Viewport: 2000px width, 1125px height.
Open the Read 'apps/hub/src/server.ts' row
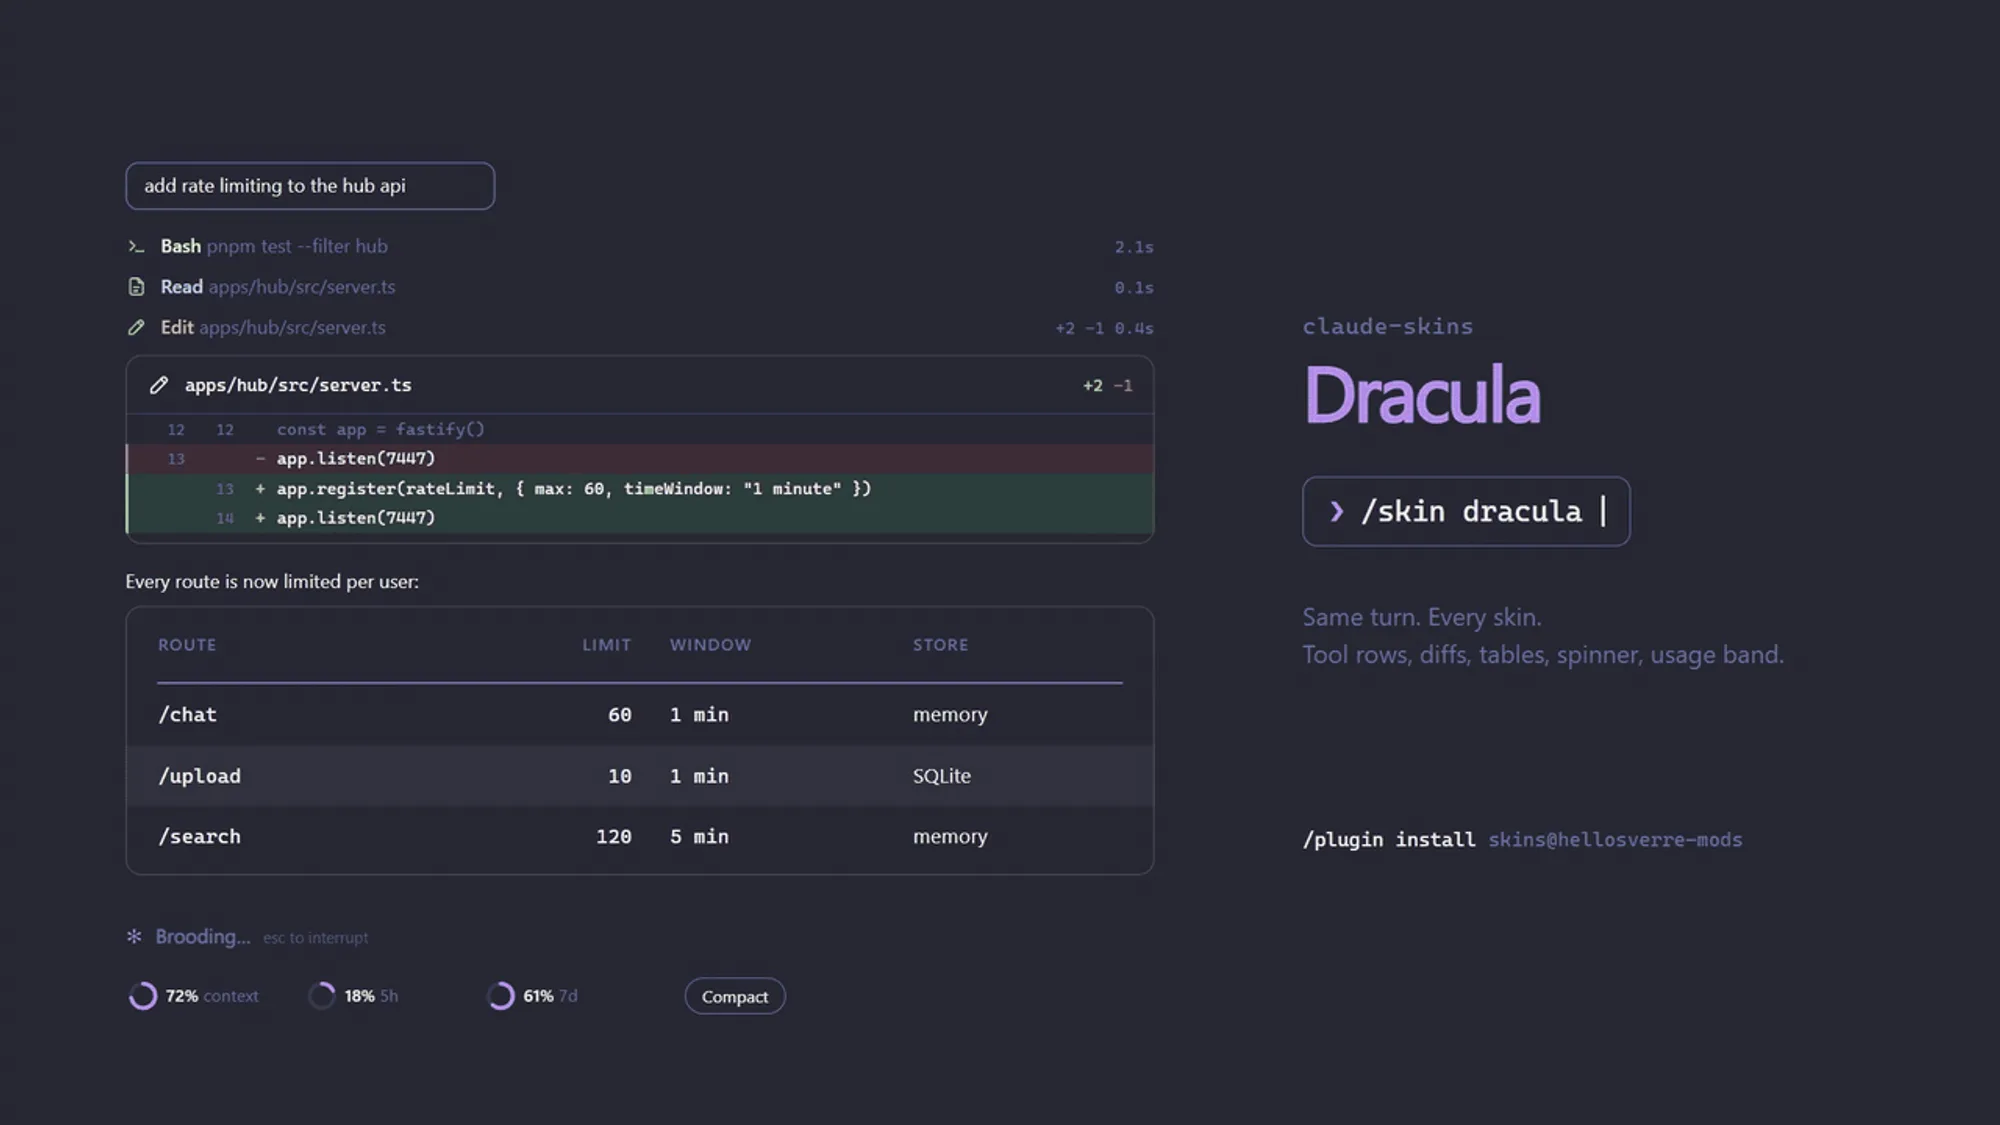coord(640,287)
